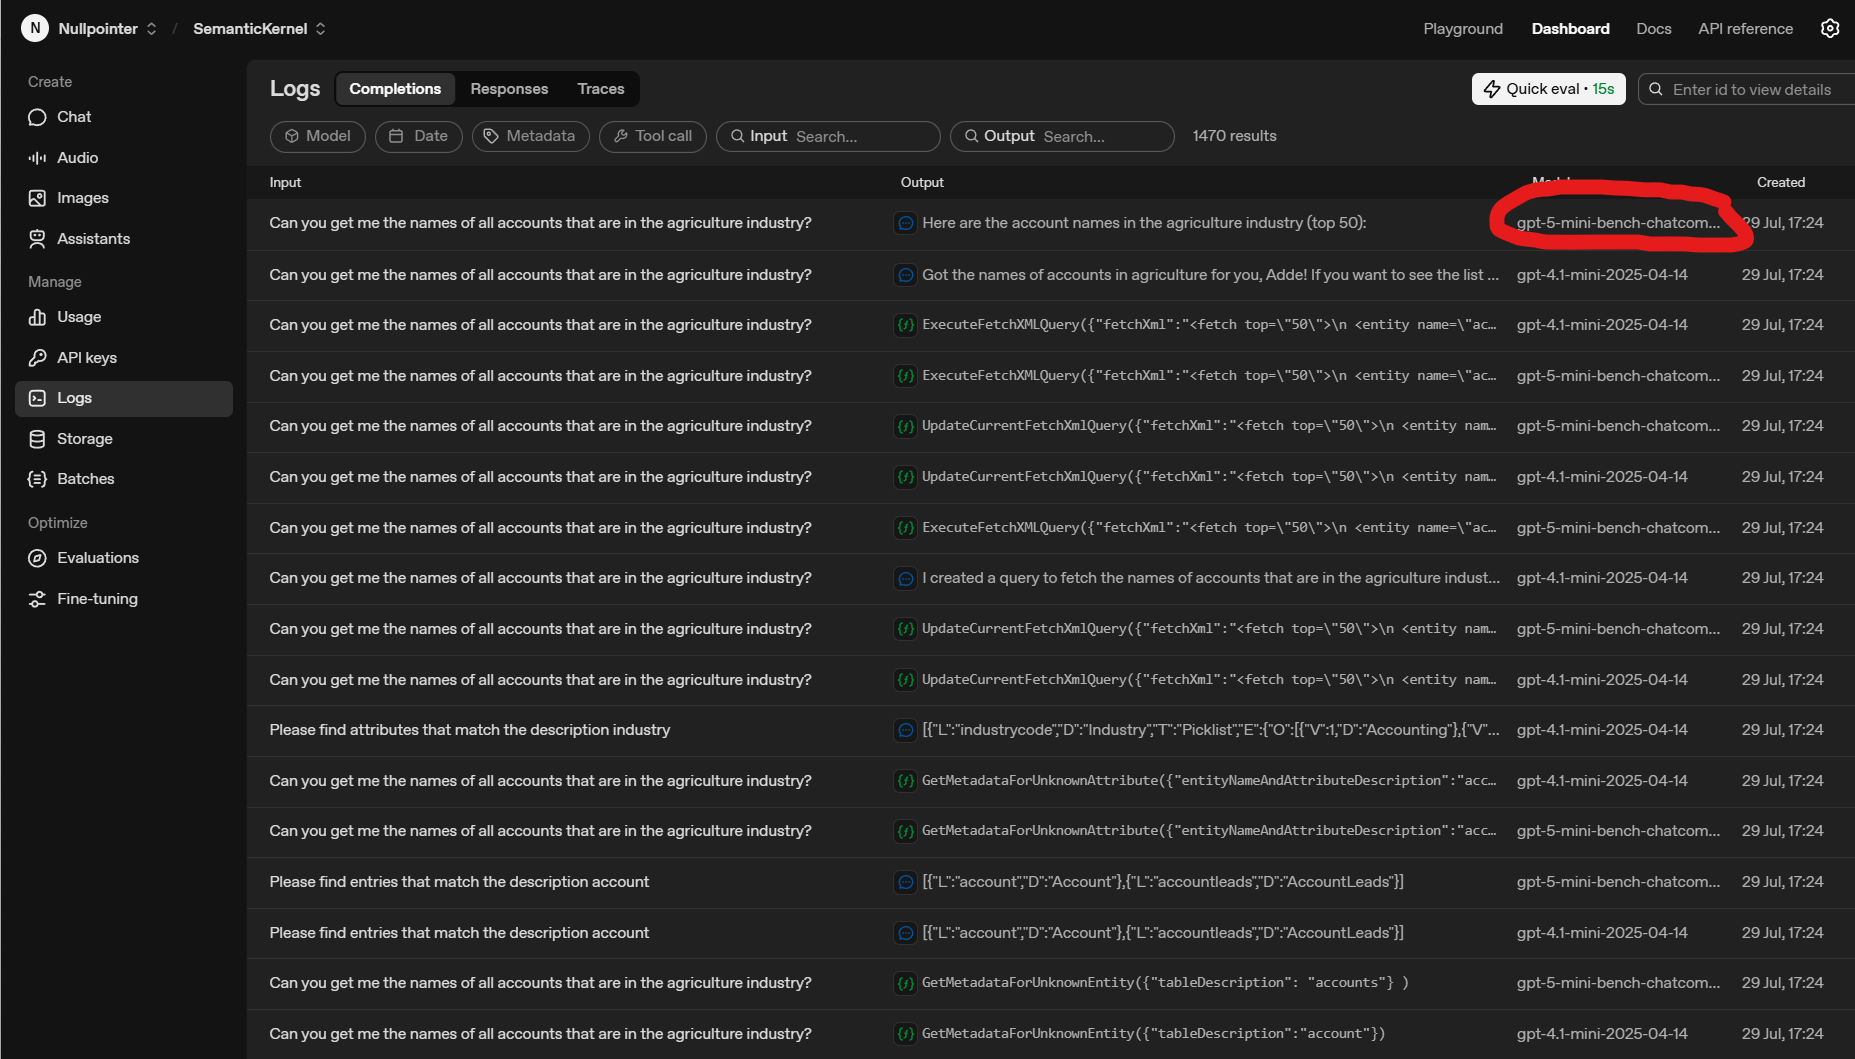The image size is (1855, 1059).
Task: Select Logs in the sidebar
Action: click(124, 398)
